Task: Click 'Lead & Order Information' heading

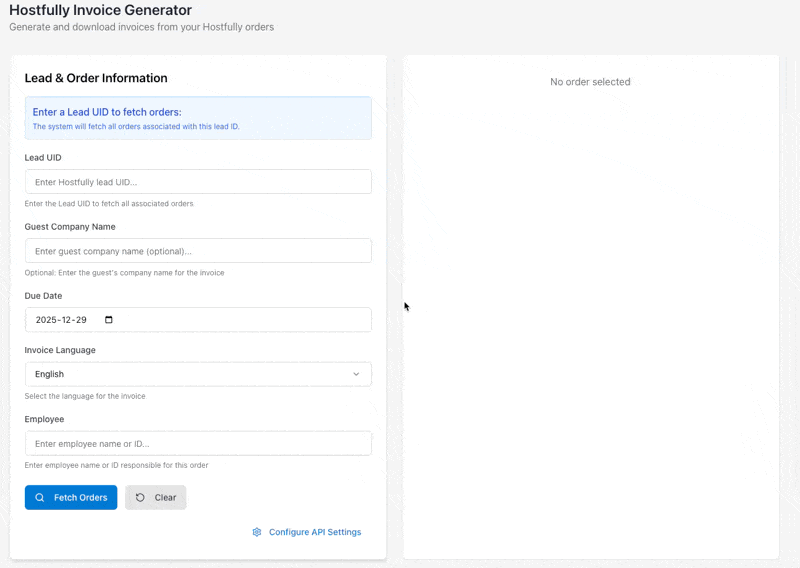Action: click(96, 78)
